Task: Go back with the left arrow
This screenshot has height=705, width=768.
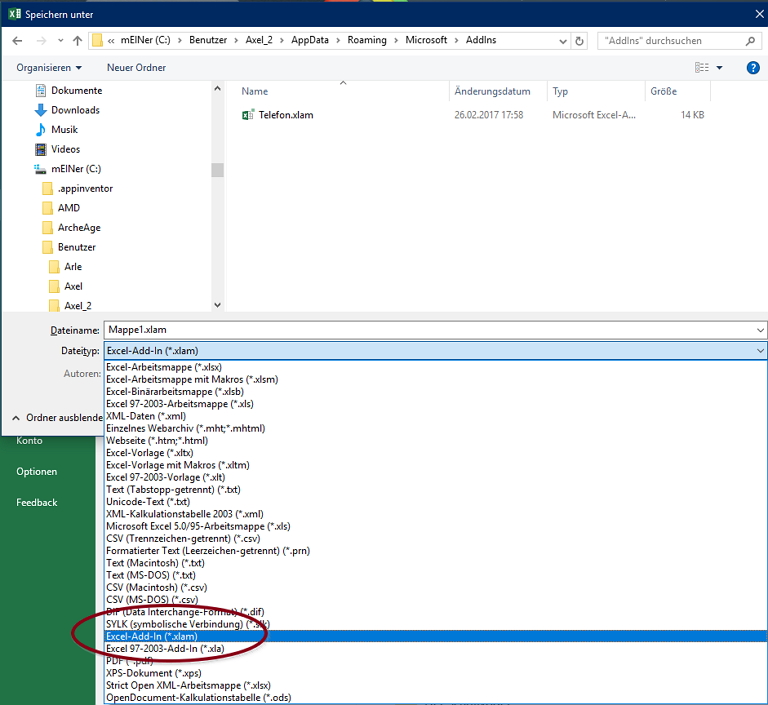Action: coord(17,41)
